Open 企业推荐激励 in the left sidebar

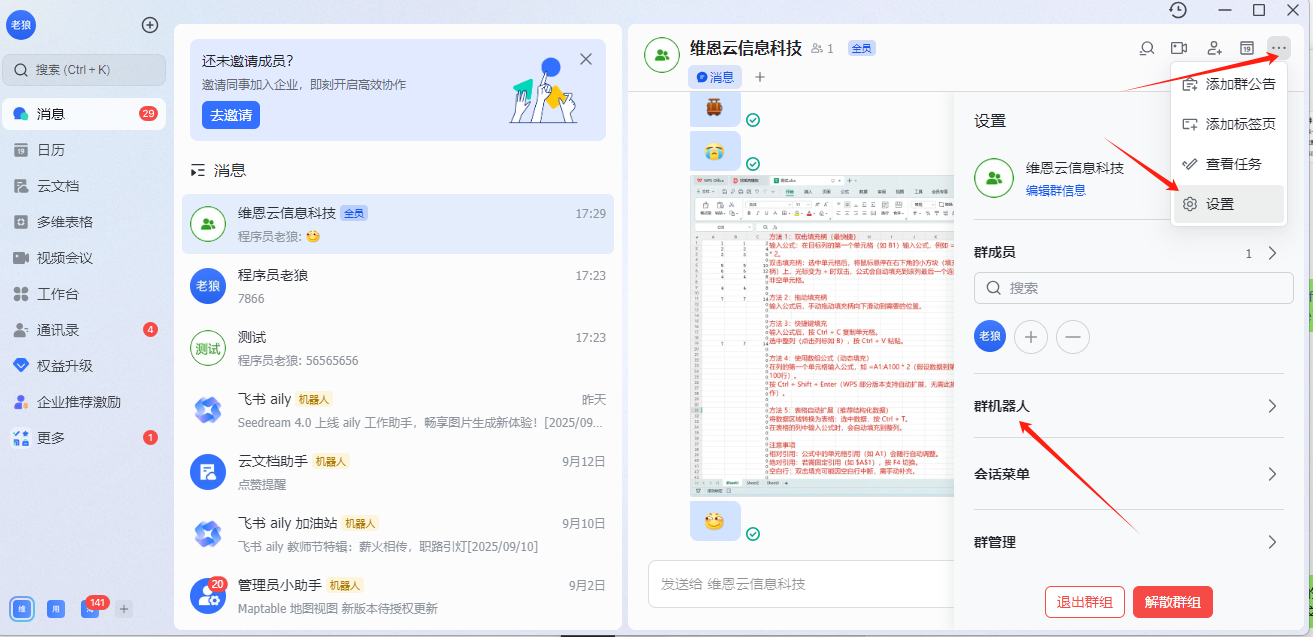point(84,402)
